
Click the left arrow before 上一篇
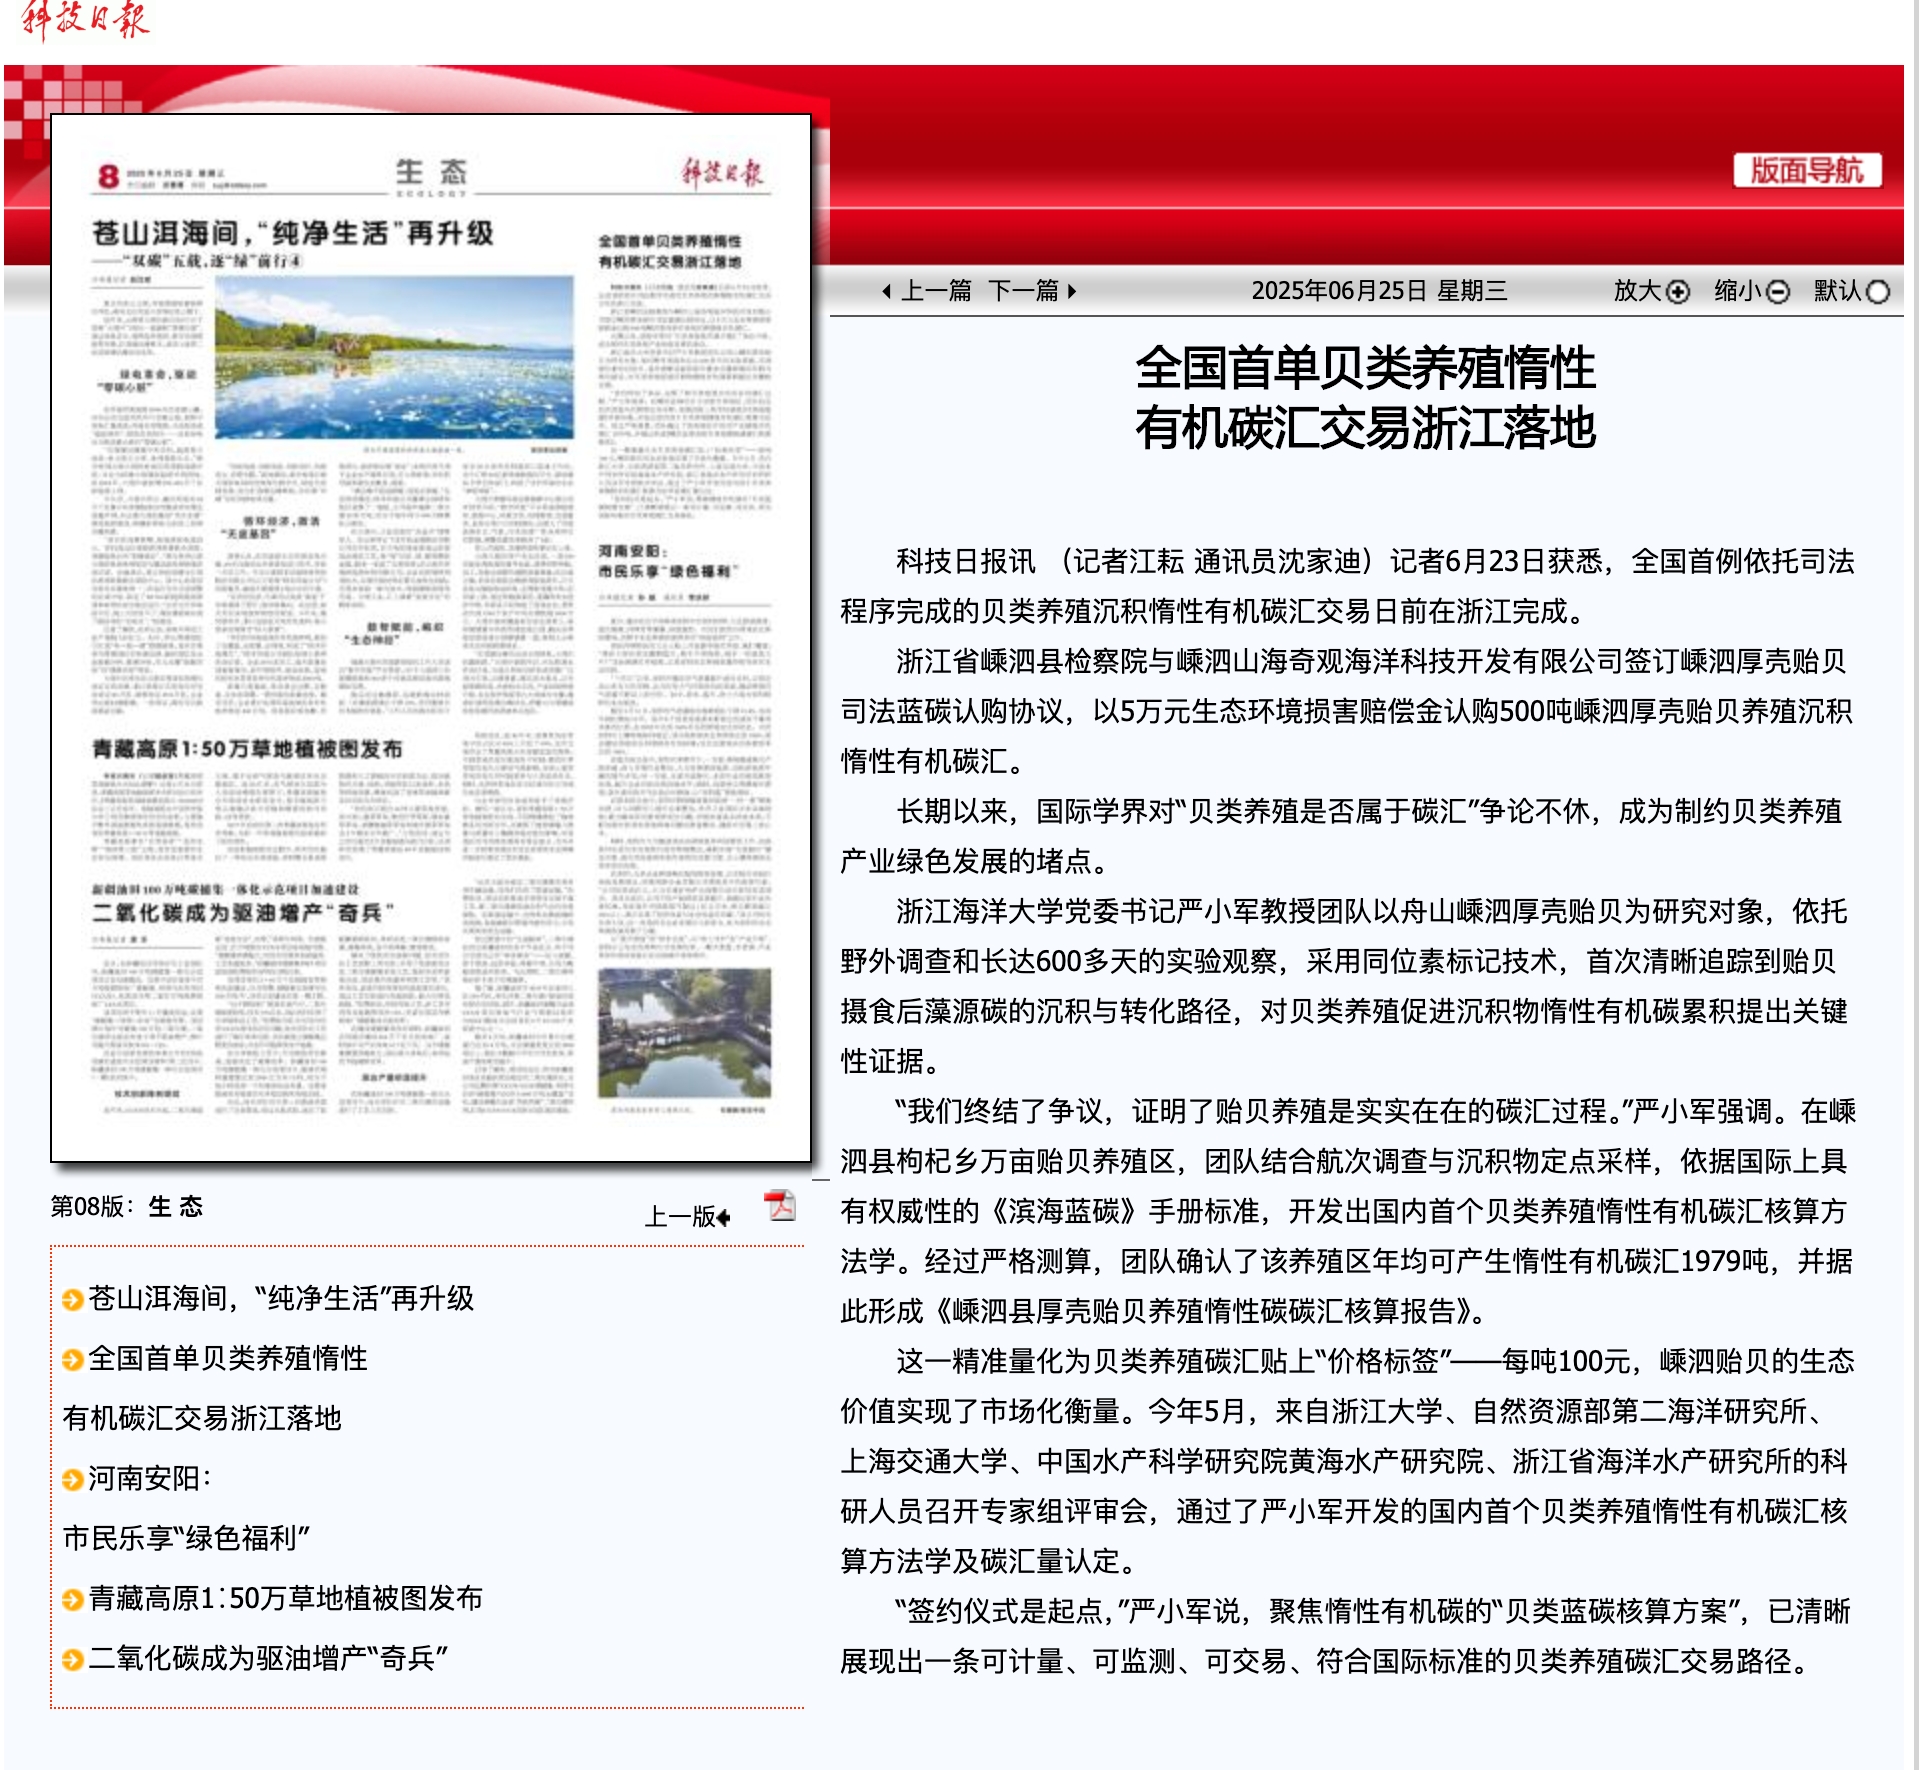887,292
